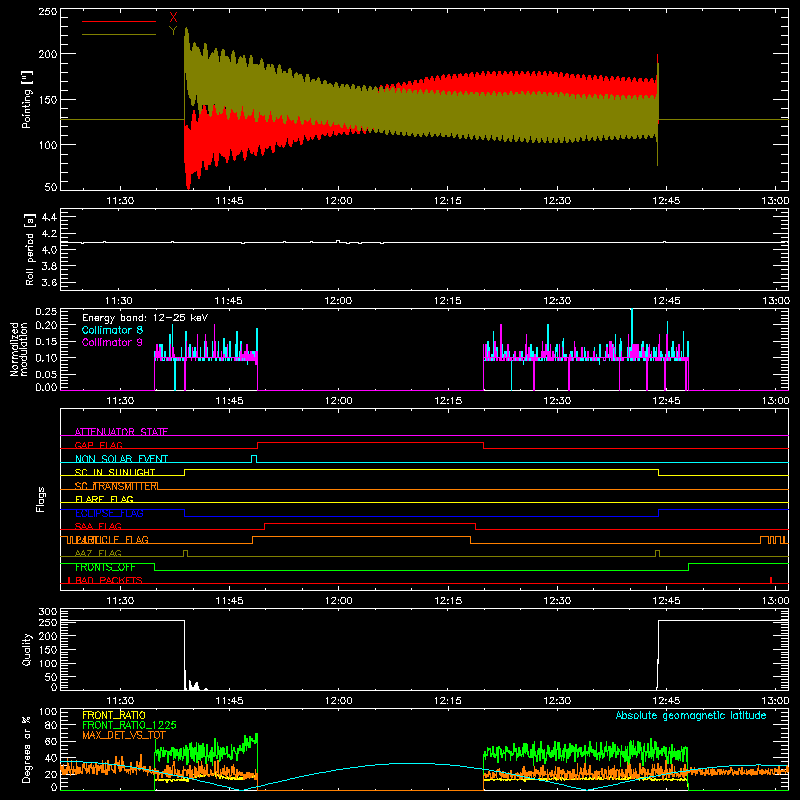The height and width of the screenshot is (800, 800).
Task: Click the AAZ_FLAG label
Action: click(98, 553)
